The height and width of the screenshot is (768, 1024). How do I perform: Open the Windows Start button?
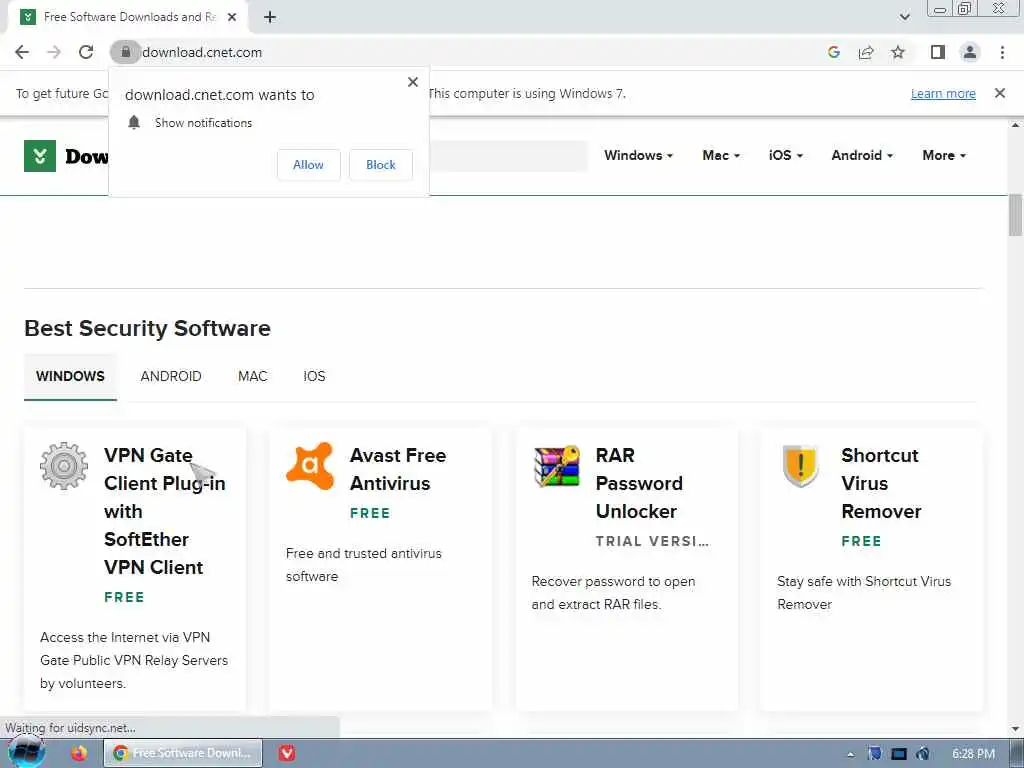pyautogui.click(x=27, y=752)
